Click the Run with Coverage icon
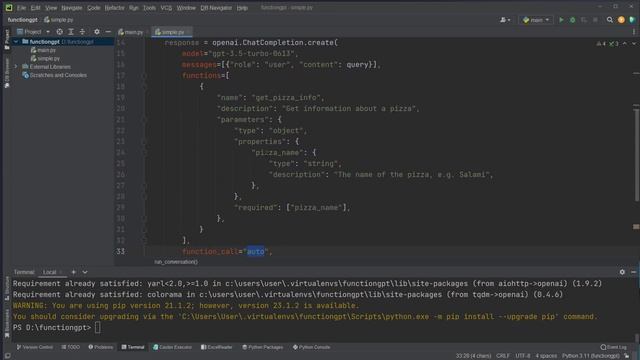 pyautogui.click(x=584, y=20)
